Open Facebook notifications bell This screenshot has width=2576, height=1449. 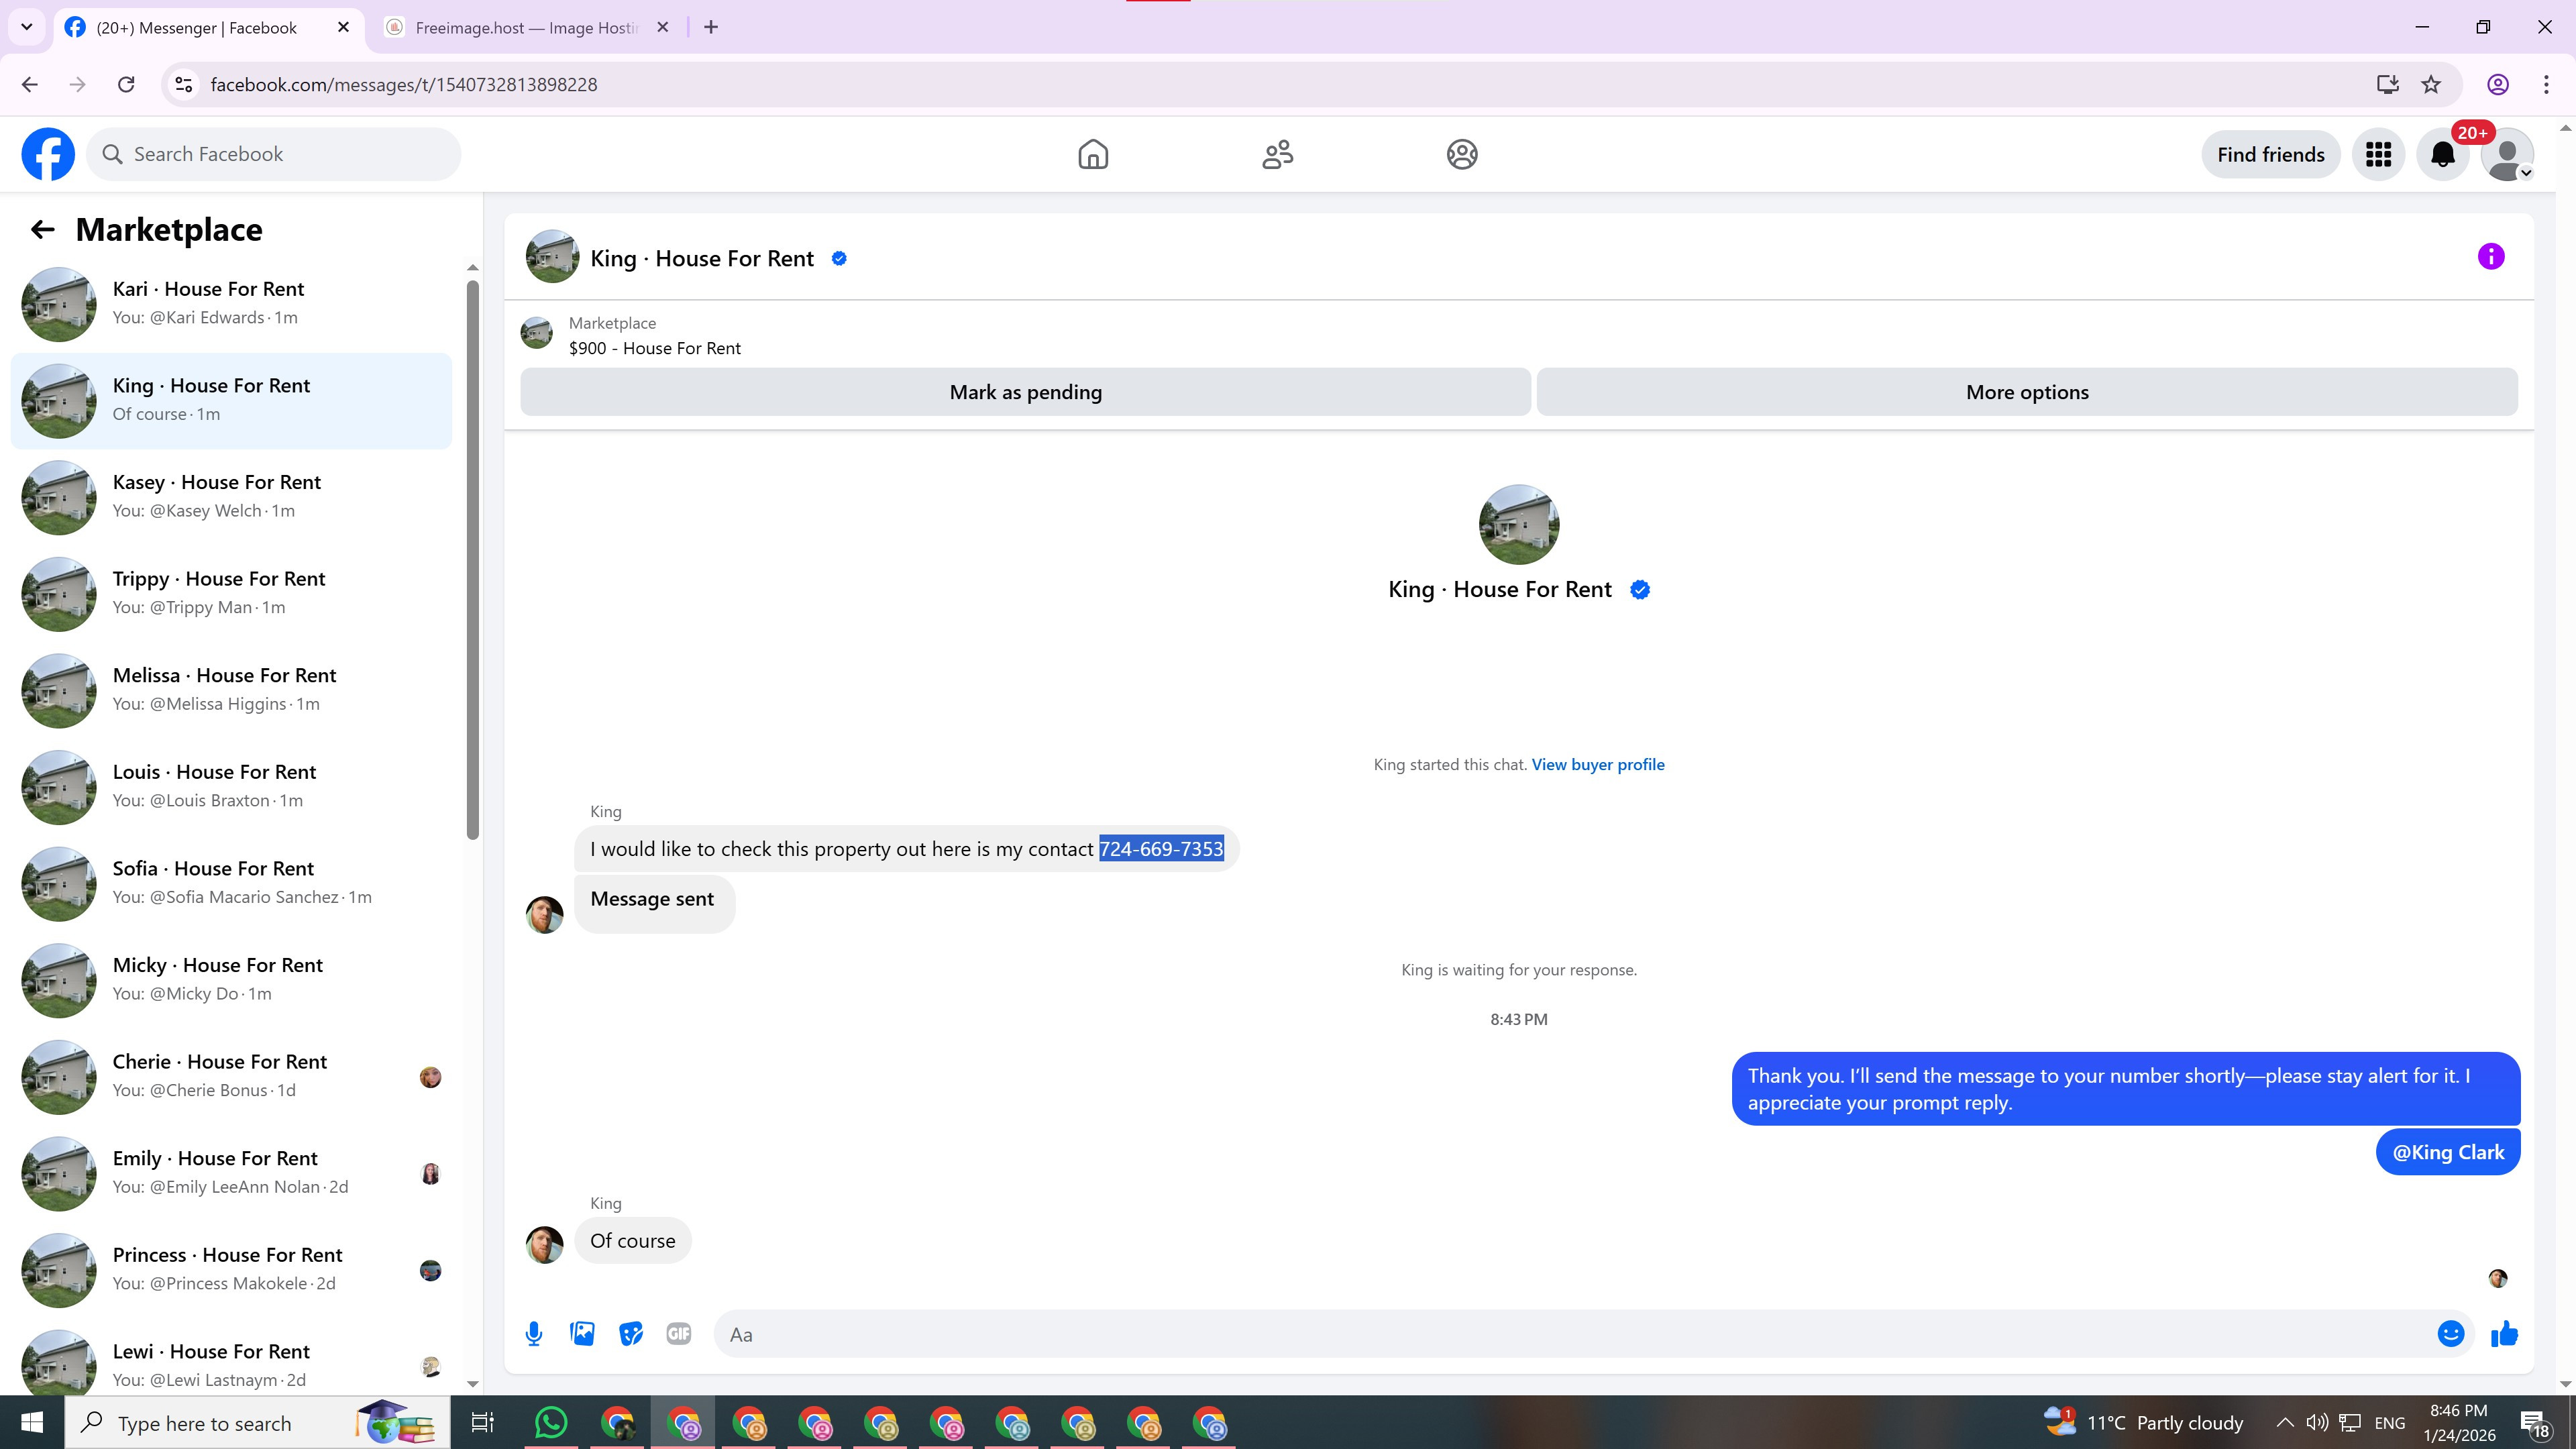point(2442,155)
